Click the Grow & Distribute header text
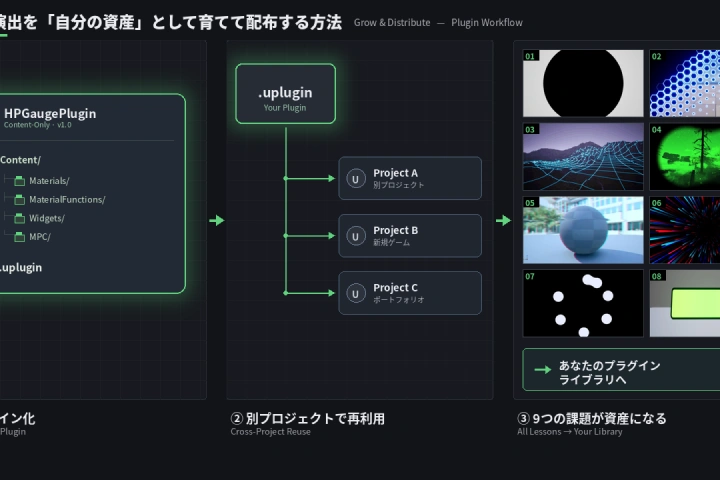This screenshot has width=720, height=480. point(392,23)
